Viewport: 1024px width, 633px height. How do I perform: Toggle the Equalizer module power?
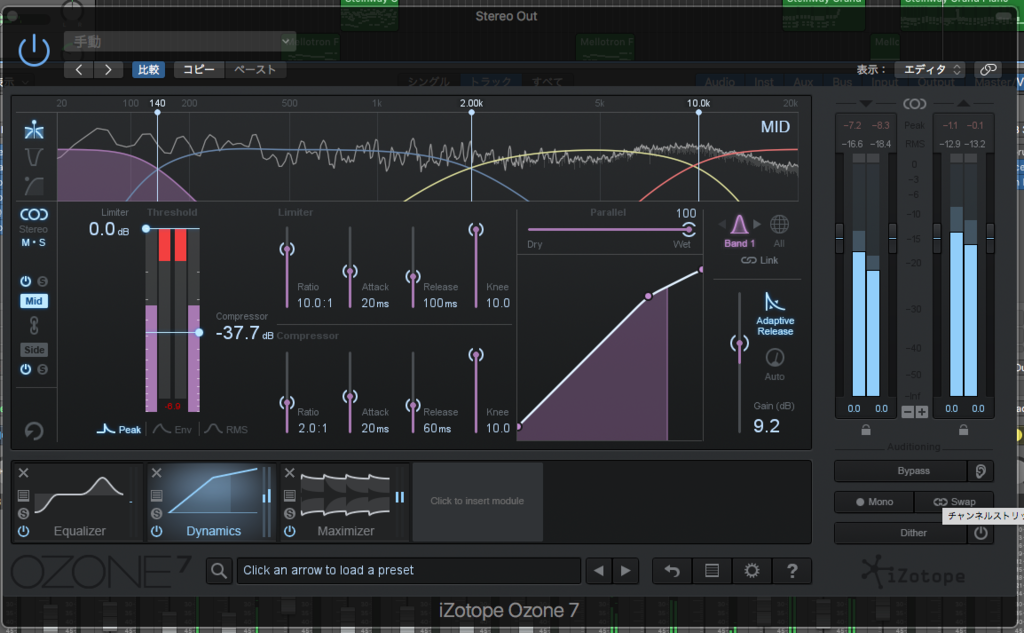(24, 531)
